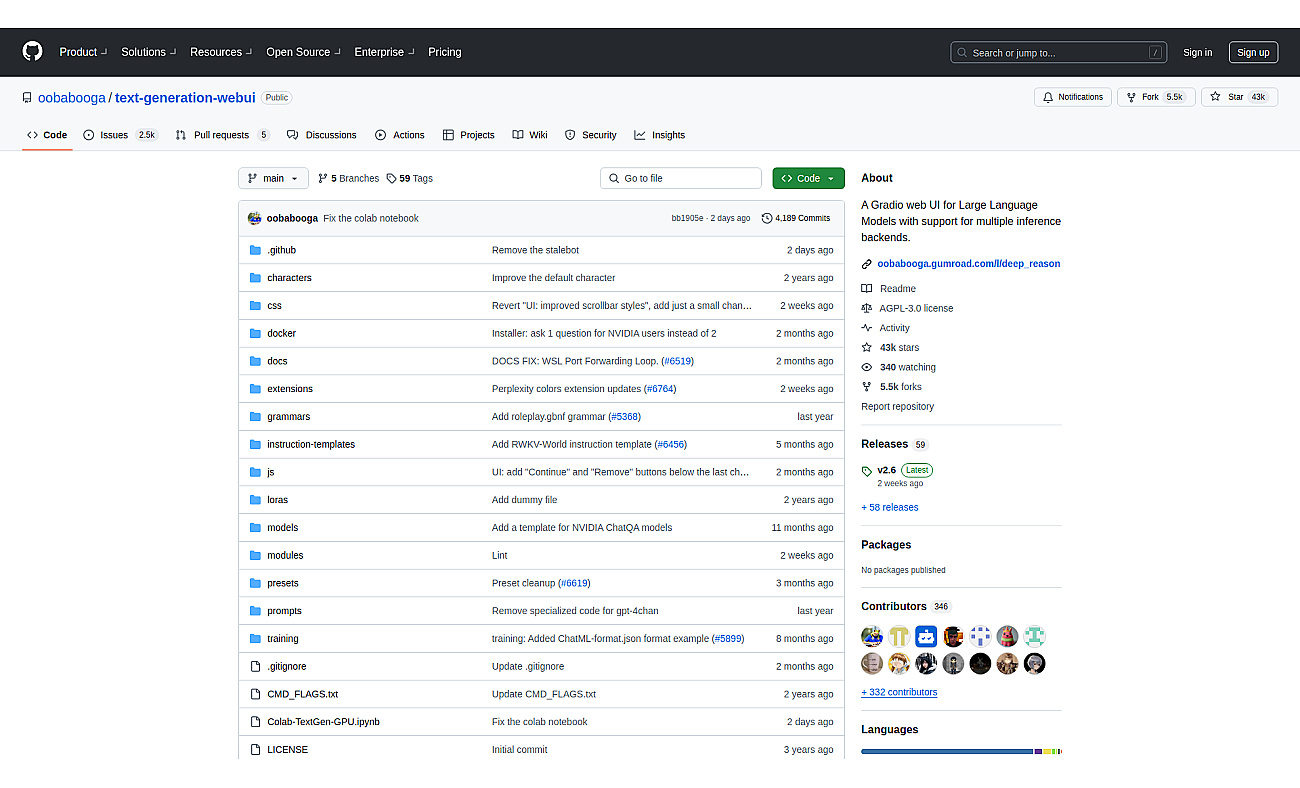This screenshot has width=1300, height=788.
Task: Expand the green Code dropdown button
Action: point(808,178)
